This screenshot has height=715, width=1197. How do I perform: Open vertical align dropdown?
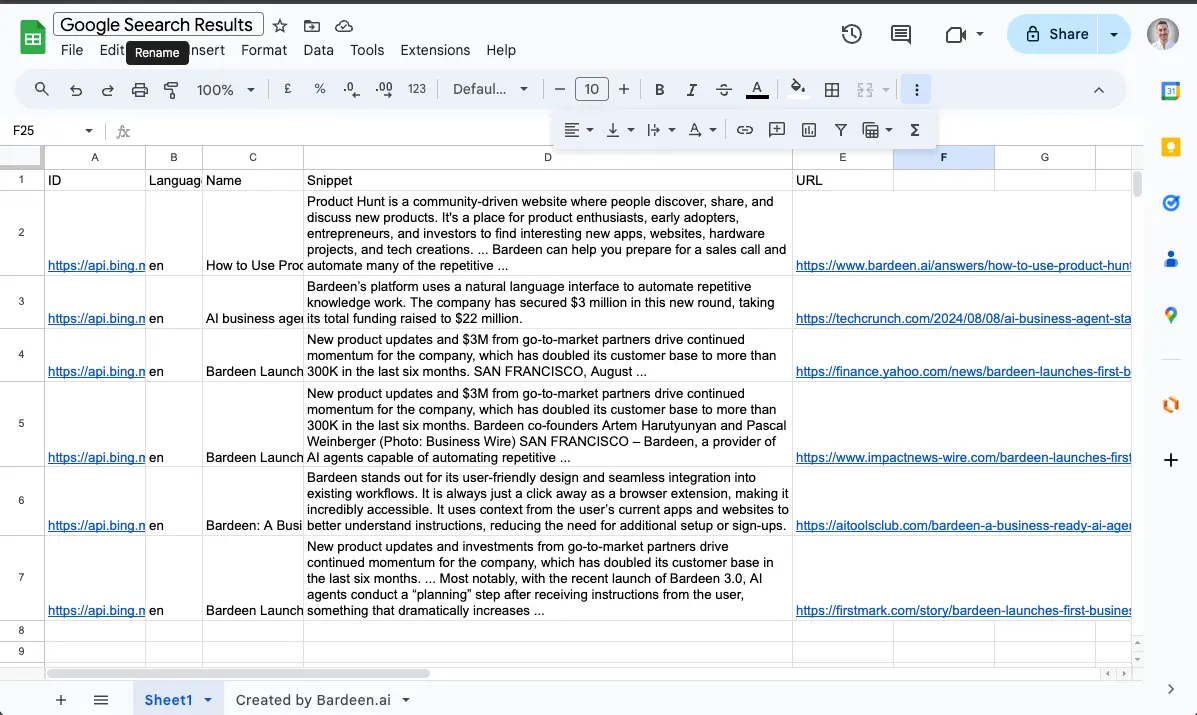tap(620, 130)
